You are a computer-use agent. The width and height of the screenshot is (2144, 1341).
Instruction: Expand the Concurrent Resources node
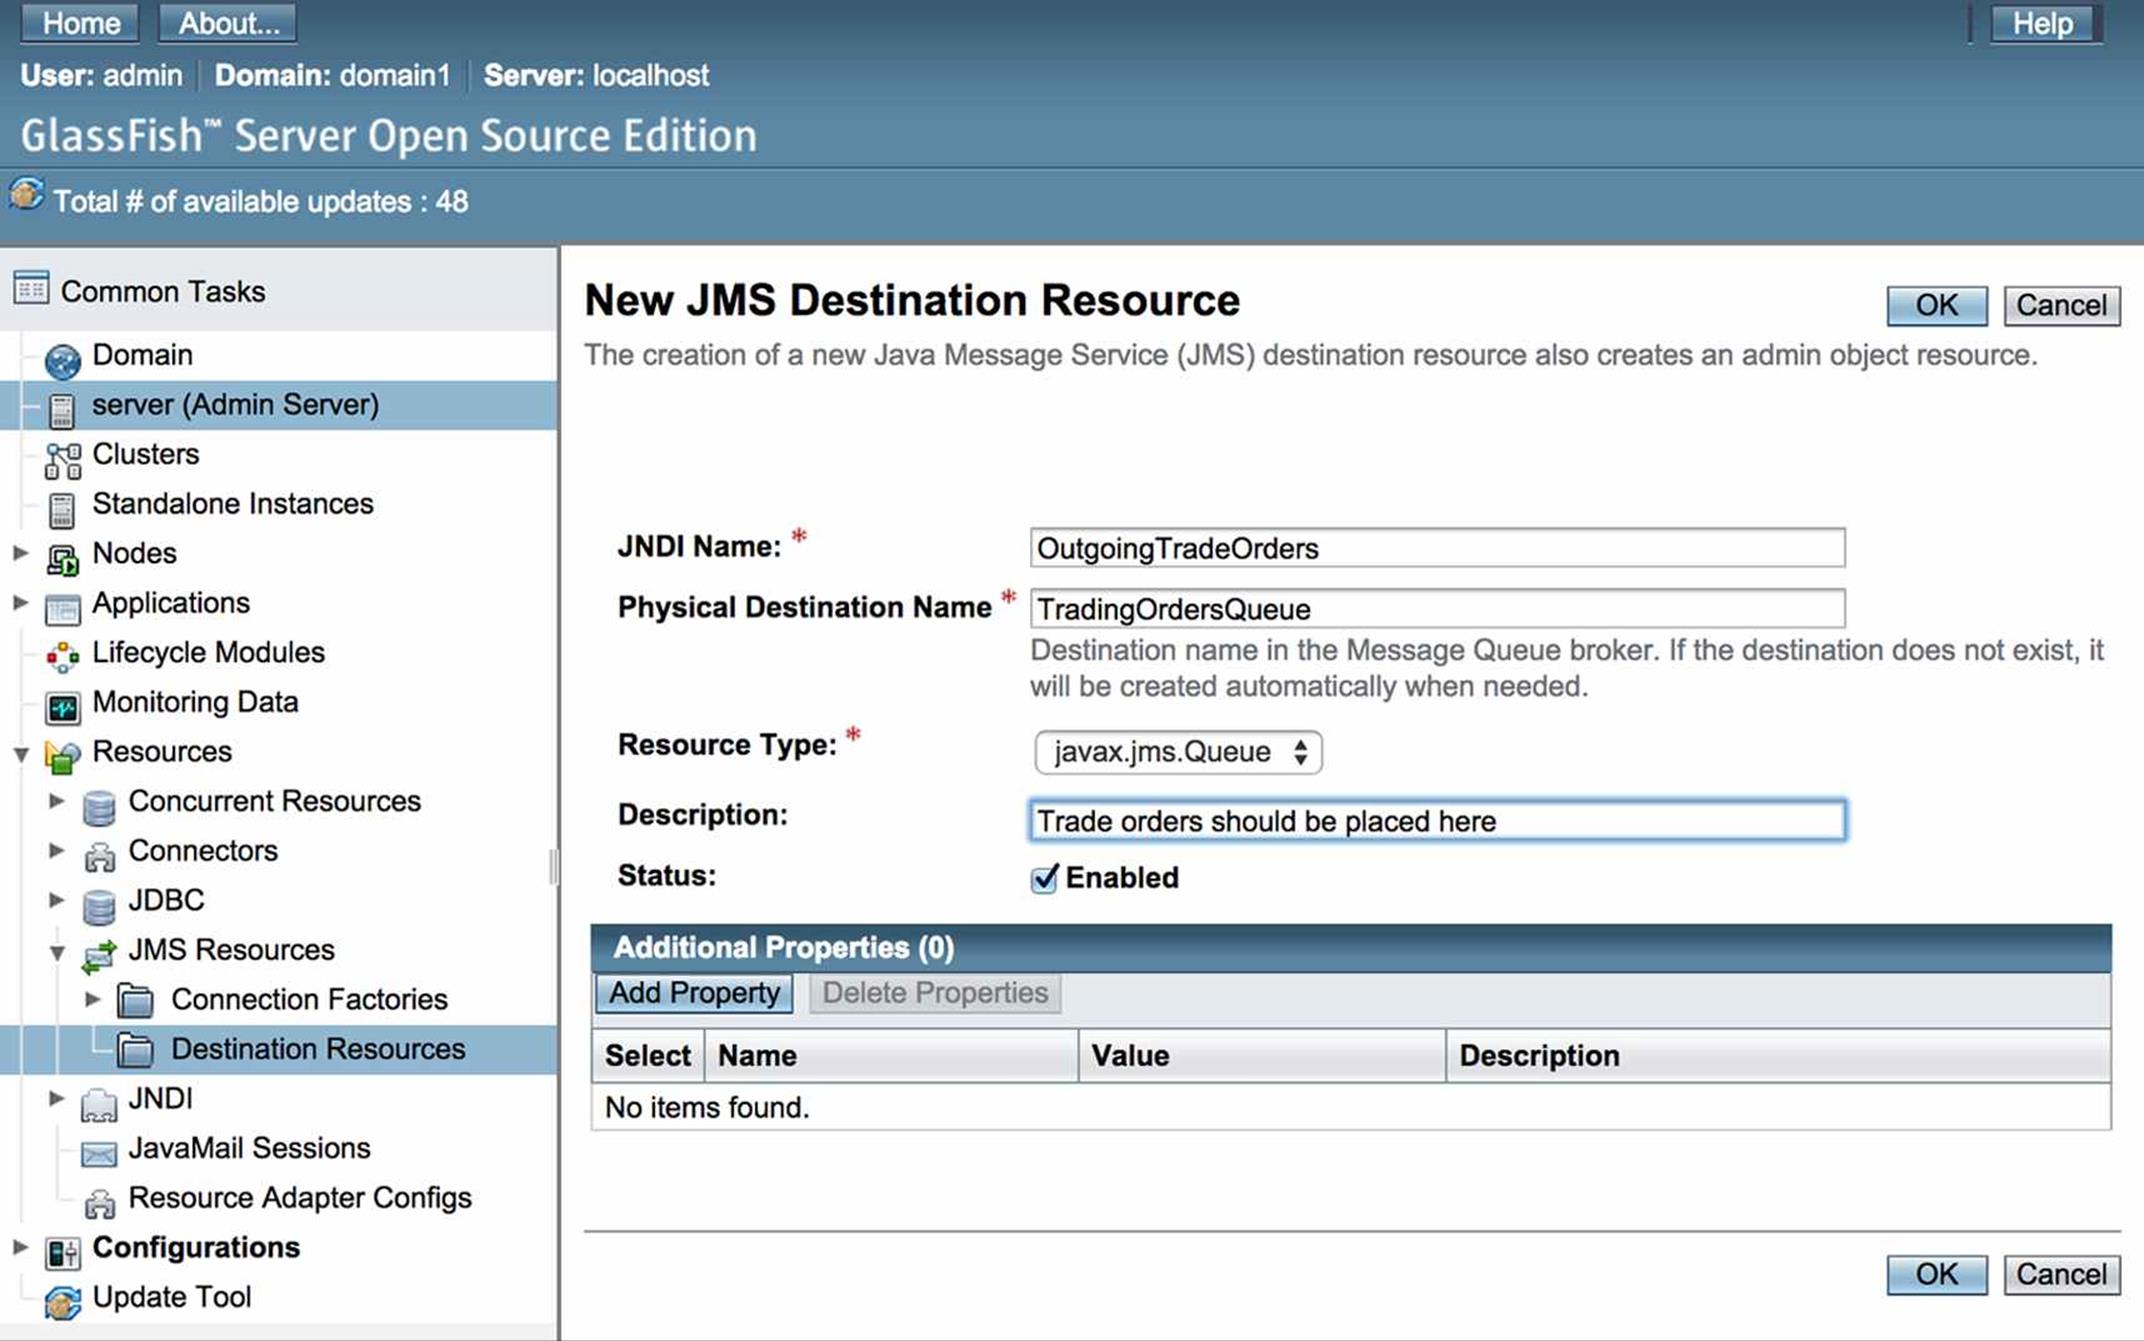click(x=56, y=800)
